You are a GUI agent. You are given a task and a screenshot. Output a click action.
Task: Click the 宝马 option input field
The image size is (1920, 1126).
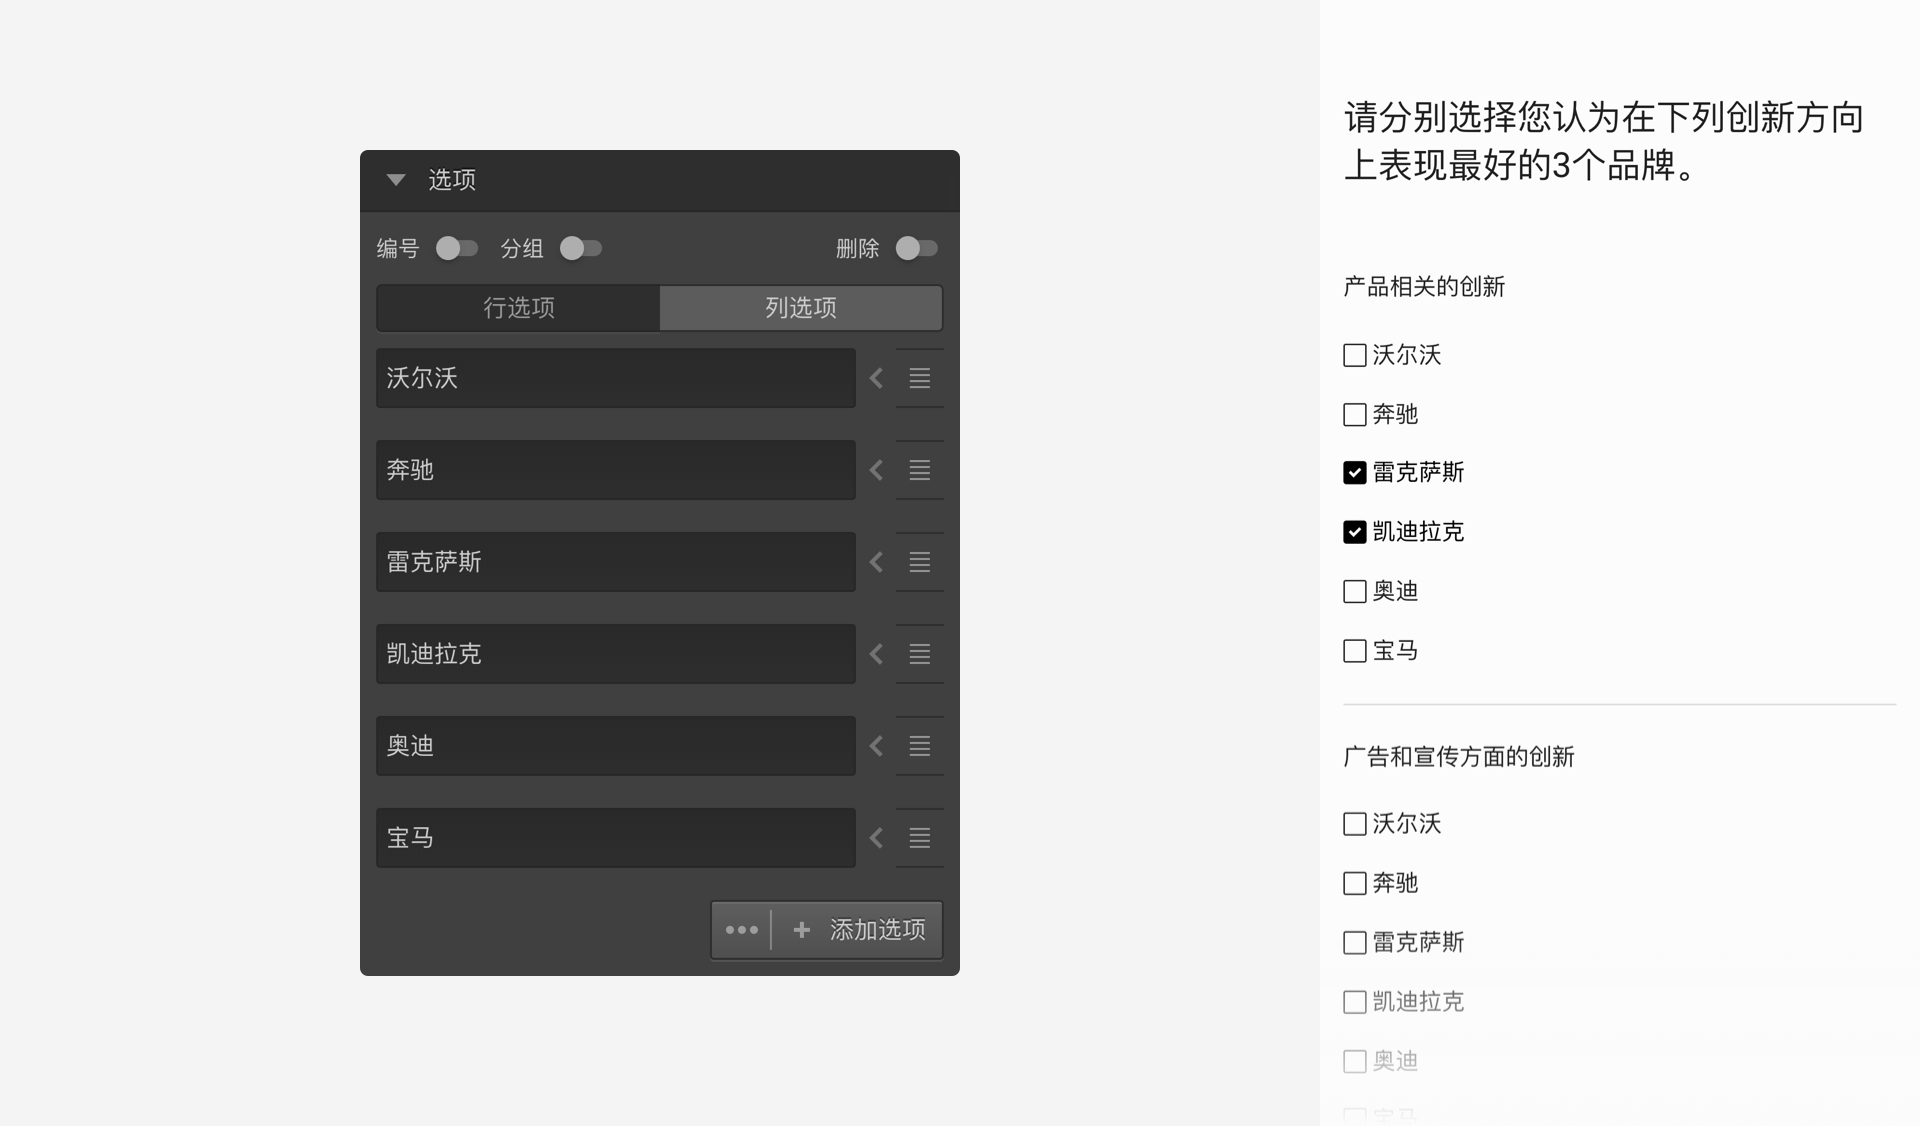pyautogui.click(x=616, y=838)
